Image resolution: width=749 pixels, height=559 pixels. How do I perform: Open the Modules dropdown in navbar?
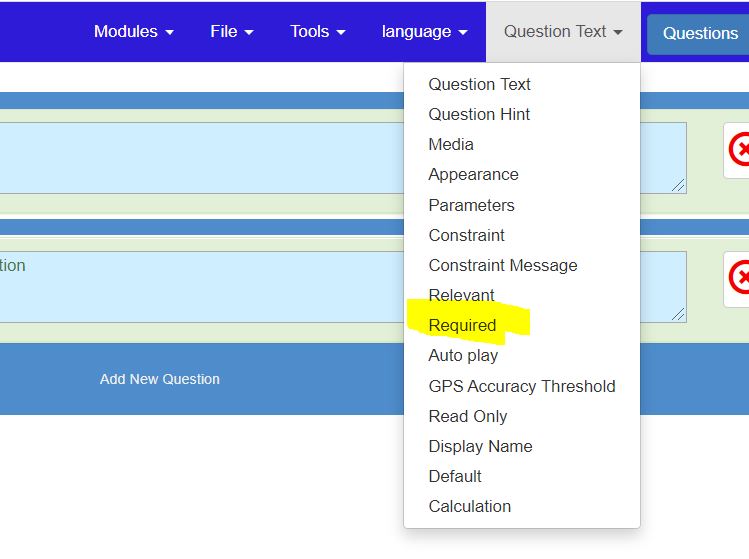pyautogui.click(x=133, y=31)
